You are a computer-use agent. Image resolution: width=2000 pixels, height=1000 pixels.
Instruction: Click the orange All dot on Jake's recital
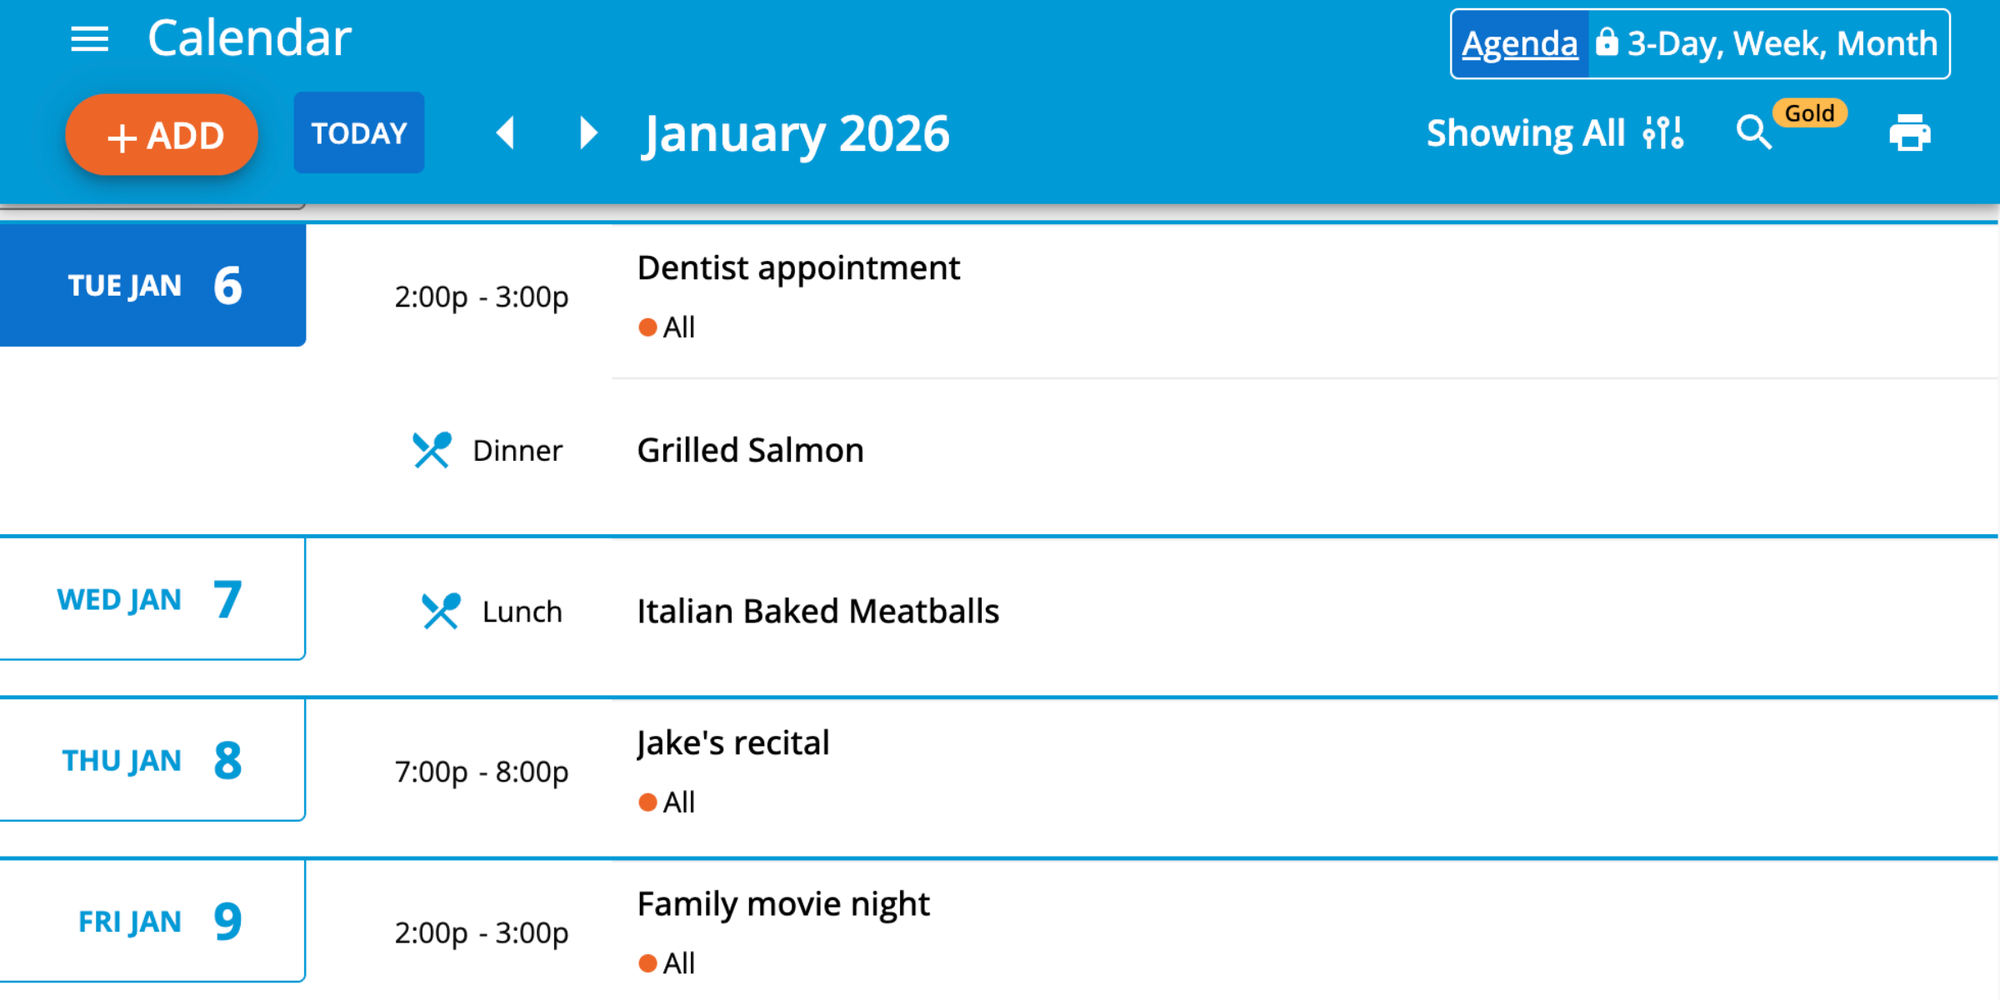(648, 801)
